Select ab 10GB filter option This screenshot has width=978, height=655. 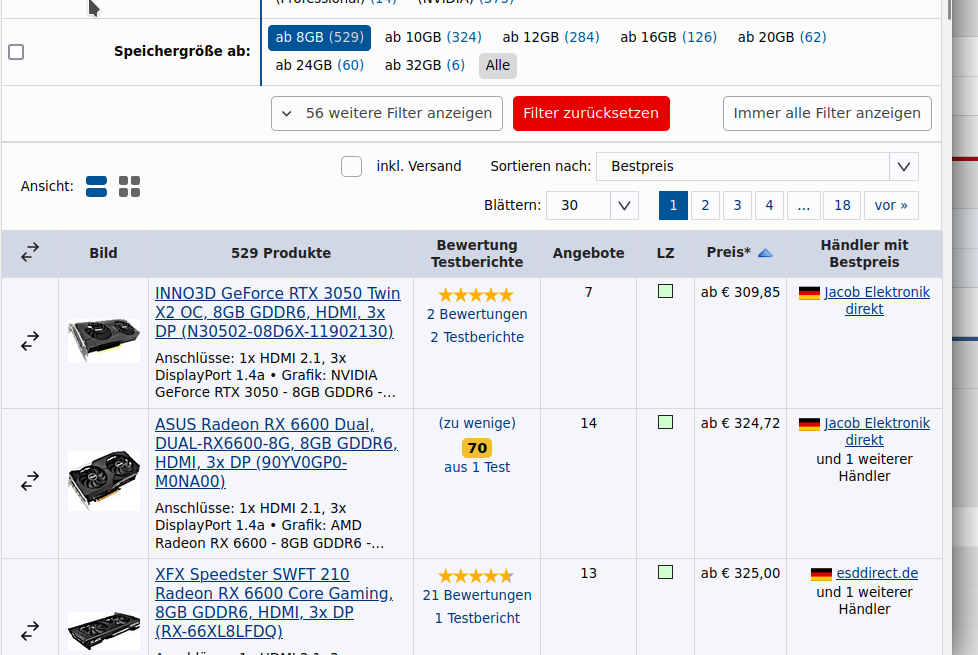433,37
